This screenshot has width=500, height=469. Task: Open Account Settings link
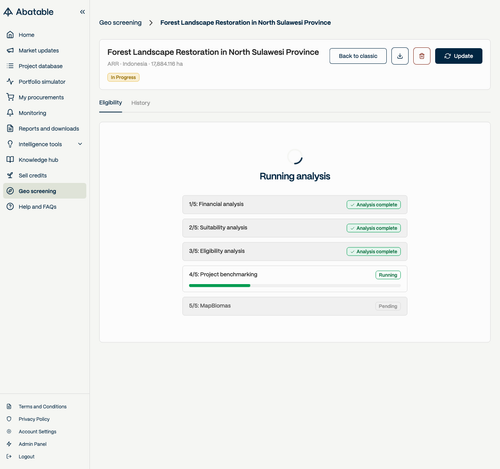coord(37,431)
